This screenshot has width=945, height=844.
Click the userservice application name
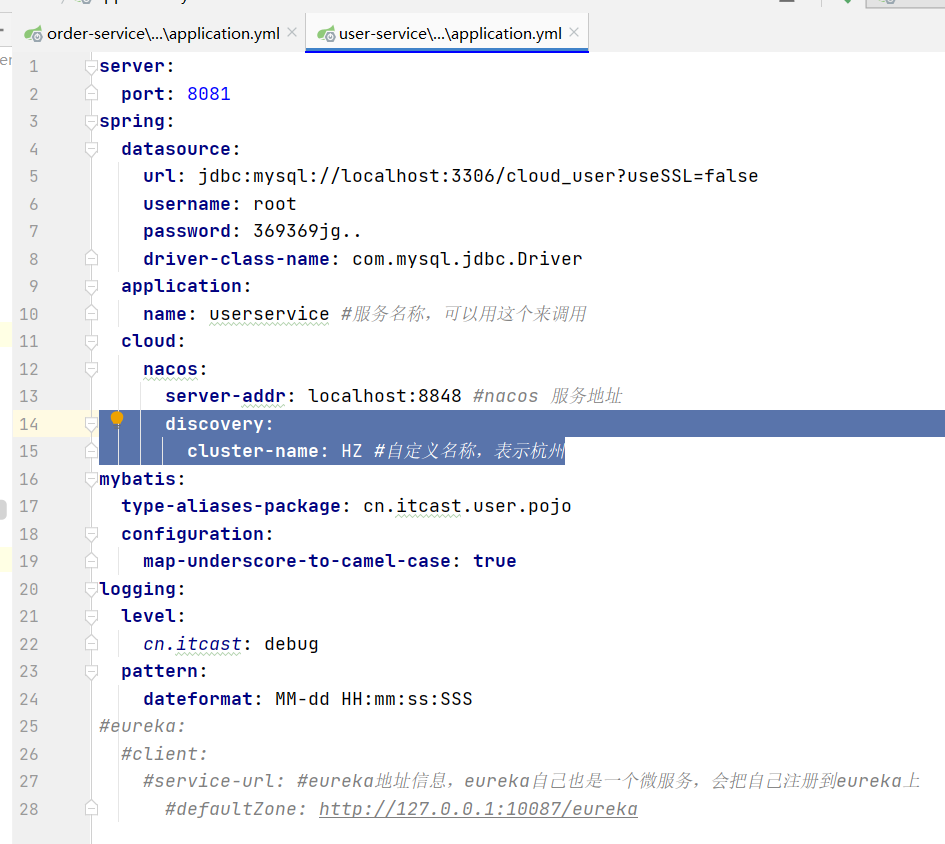point(269,314)
